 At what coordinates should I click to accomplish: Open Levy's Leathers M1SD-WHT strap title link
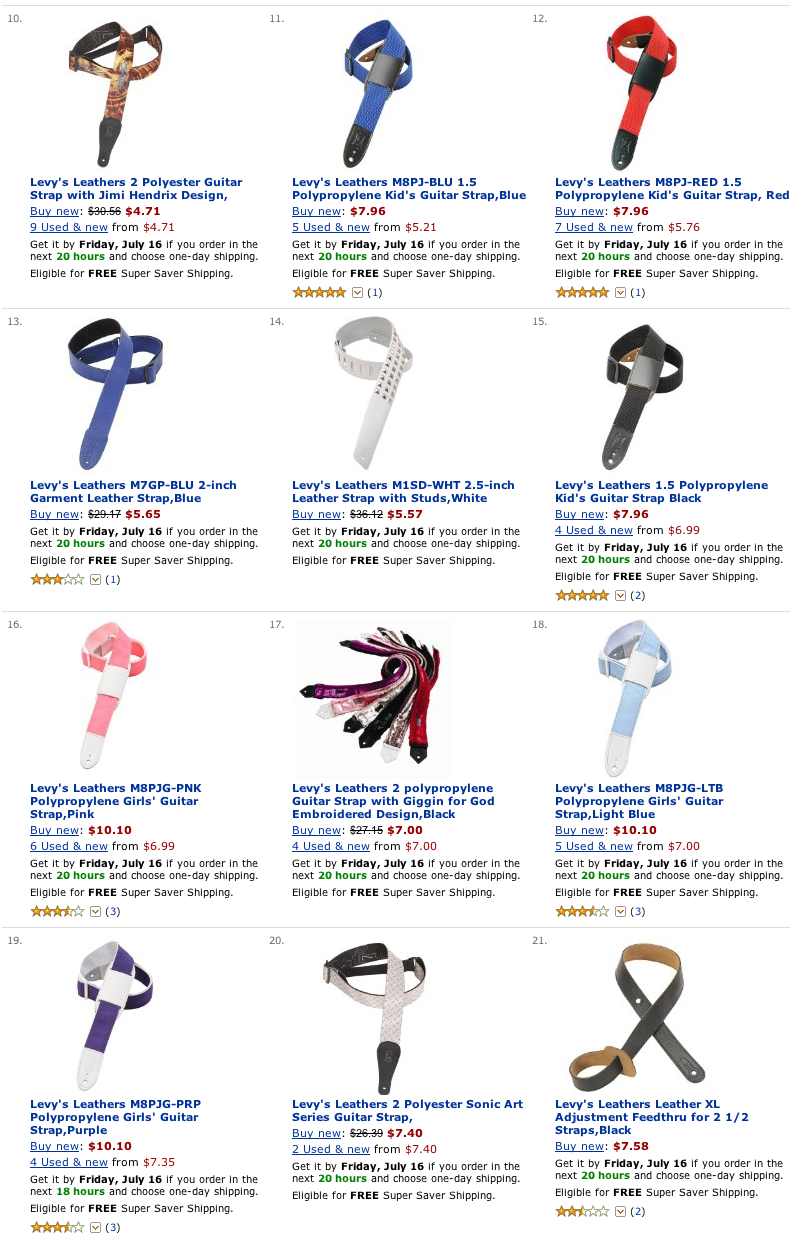click(x=403, y=492)
